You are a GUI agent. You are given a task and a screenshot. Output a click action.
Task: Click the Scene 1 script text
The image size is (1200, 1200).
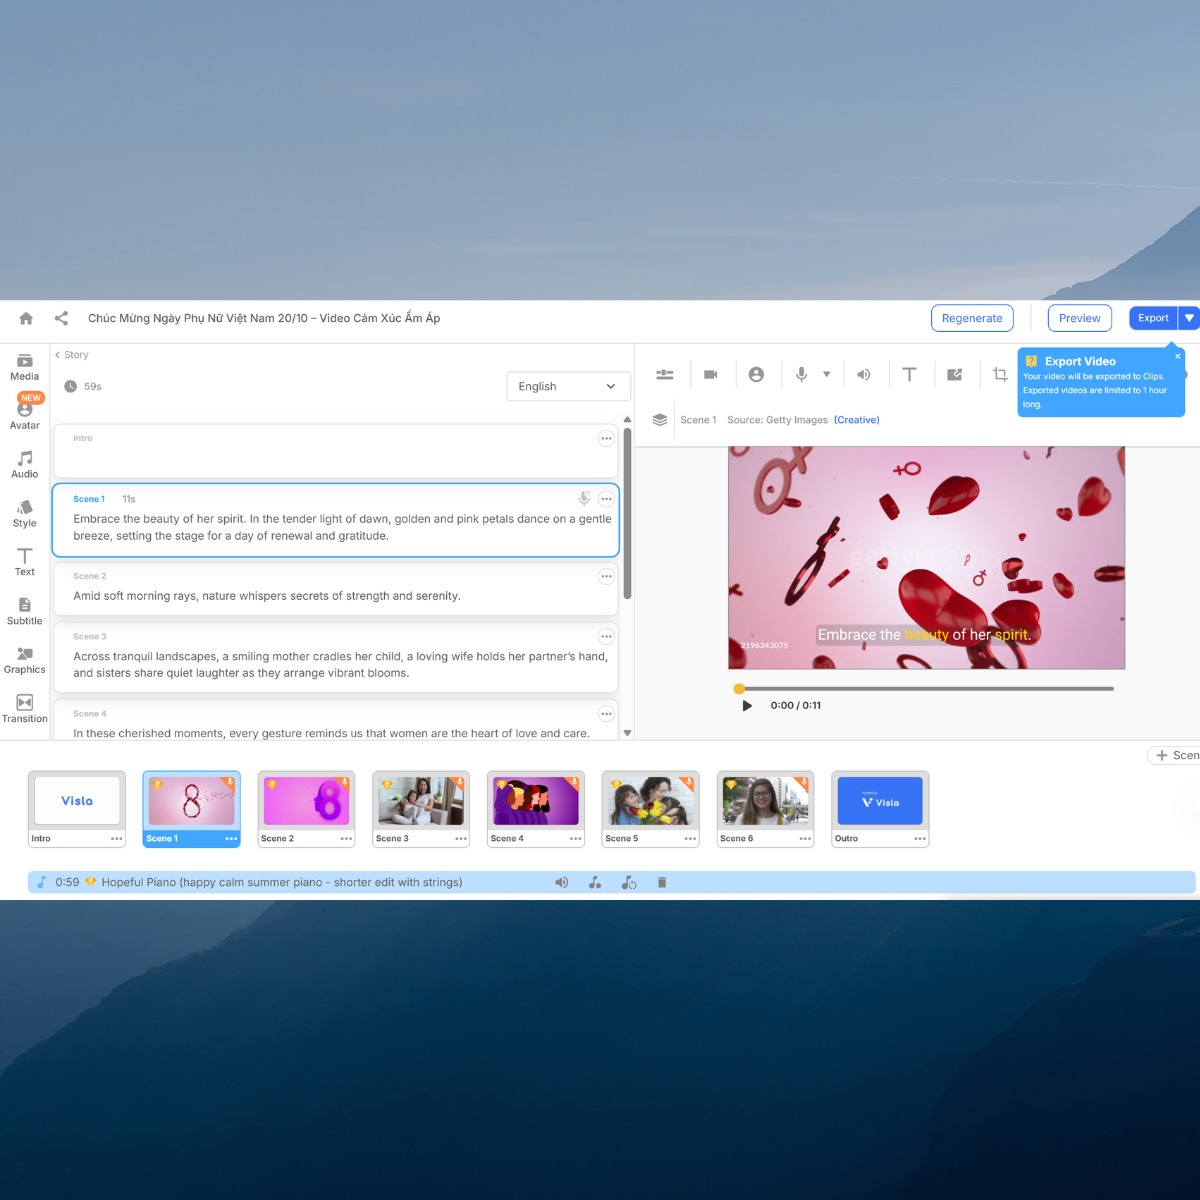coord(342,527)
